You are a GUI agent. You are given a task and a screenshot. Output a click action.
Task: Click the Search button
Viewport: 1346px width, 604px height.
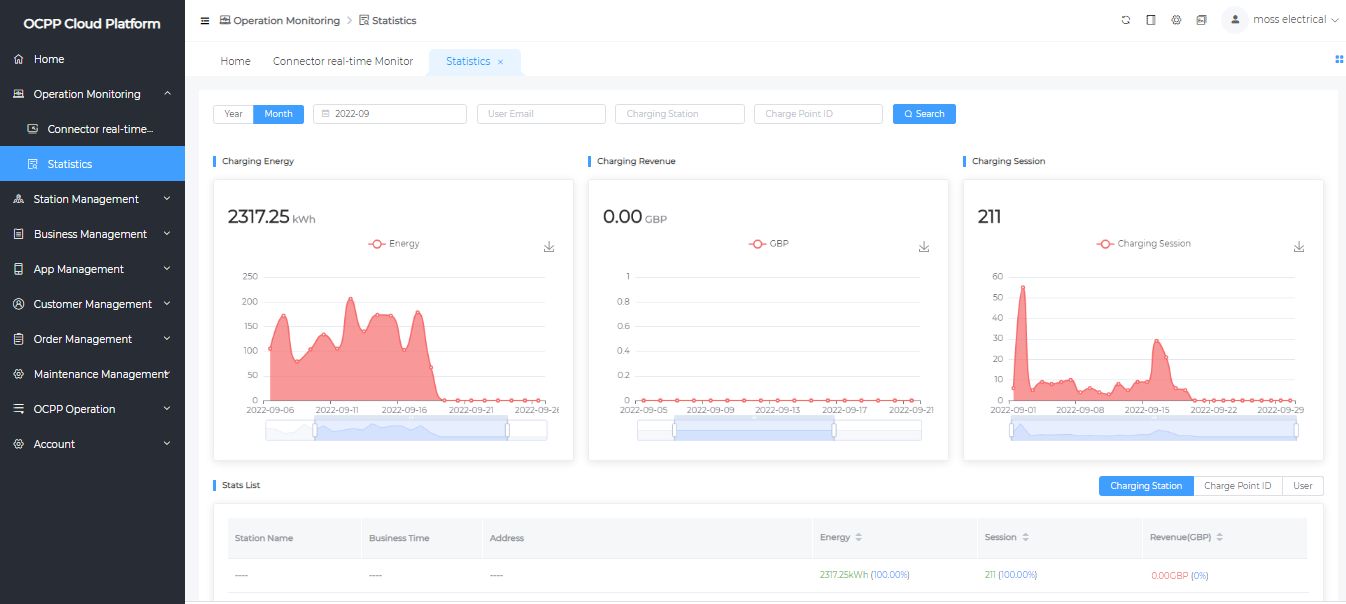(924, 114)
